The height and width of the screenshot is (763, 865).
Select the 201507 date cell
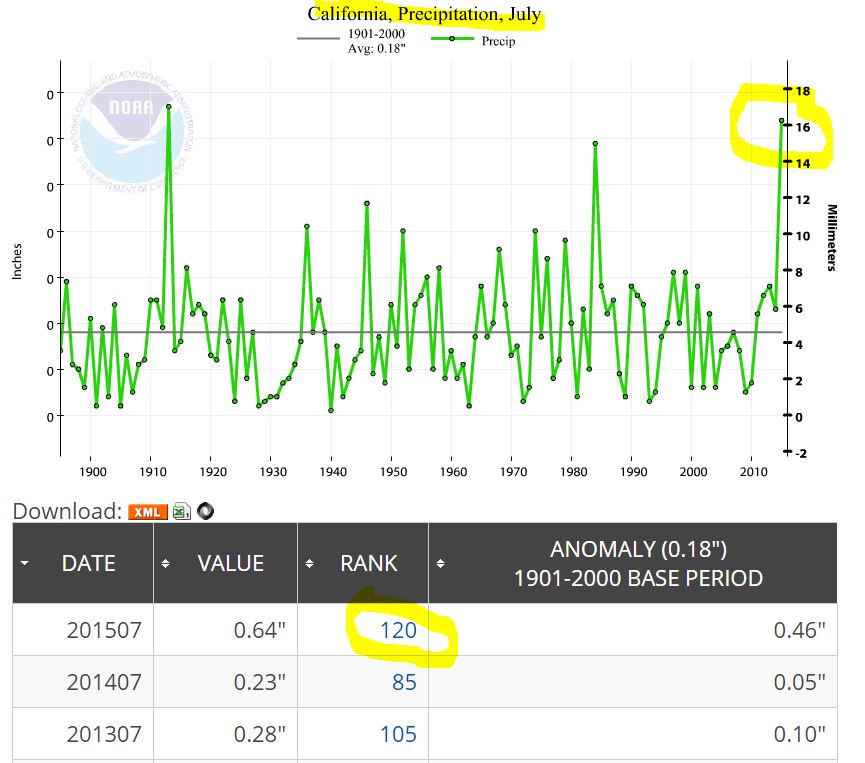coord(104,630)
